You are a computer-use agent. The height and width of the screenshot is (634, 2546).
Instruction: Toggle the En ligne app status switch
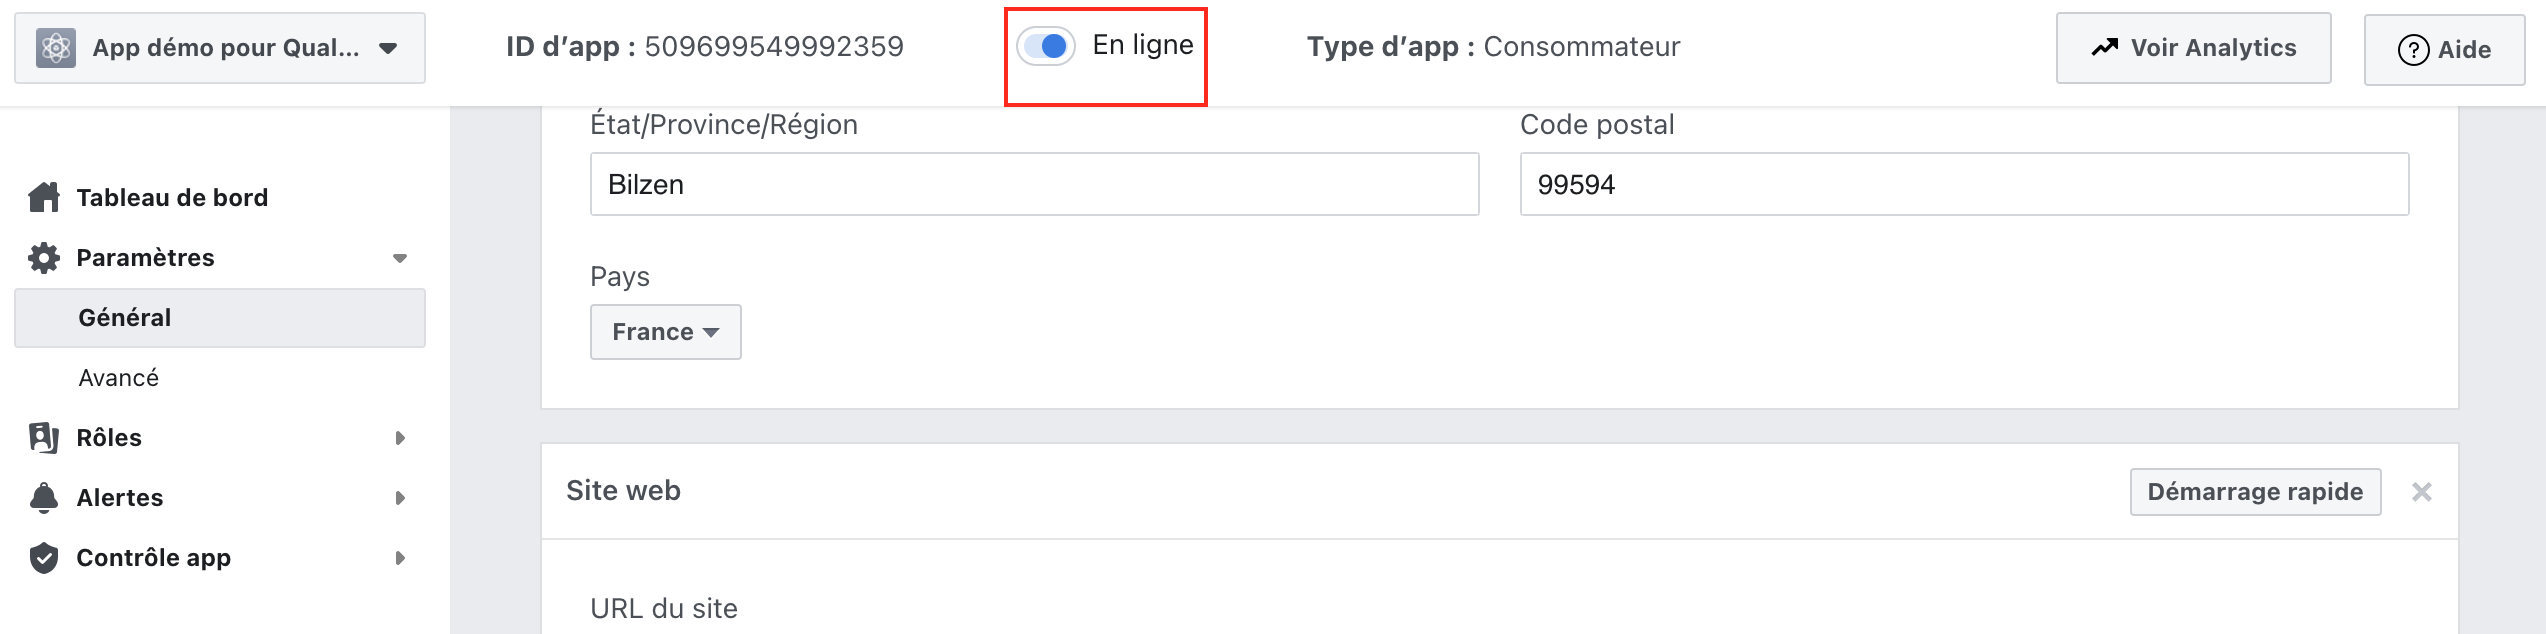pyautogui.click(x=1046, y=46)
